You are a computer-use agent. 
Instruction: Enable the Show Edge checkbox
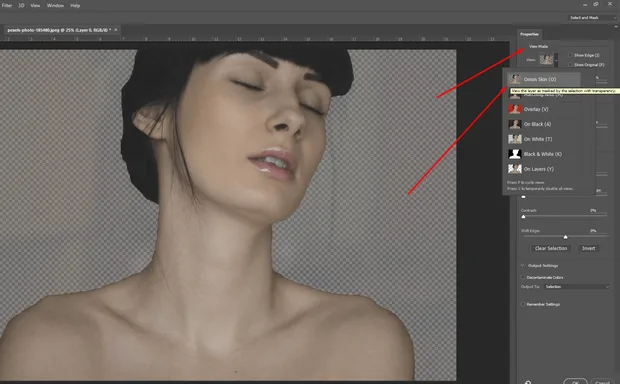pos(570,55)
